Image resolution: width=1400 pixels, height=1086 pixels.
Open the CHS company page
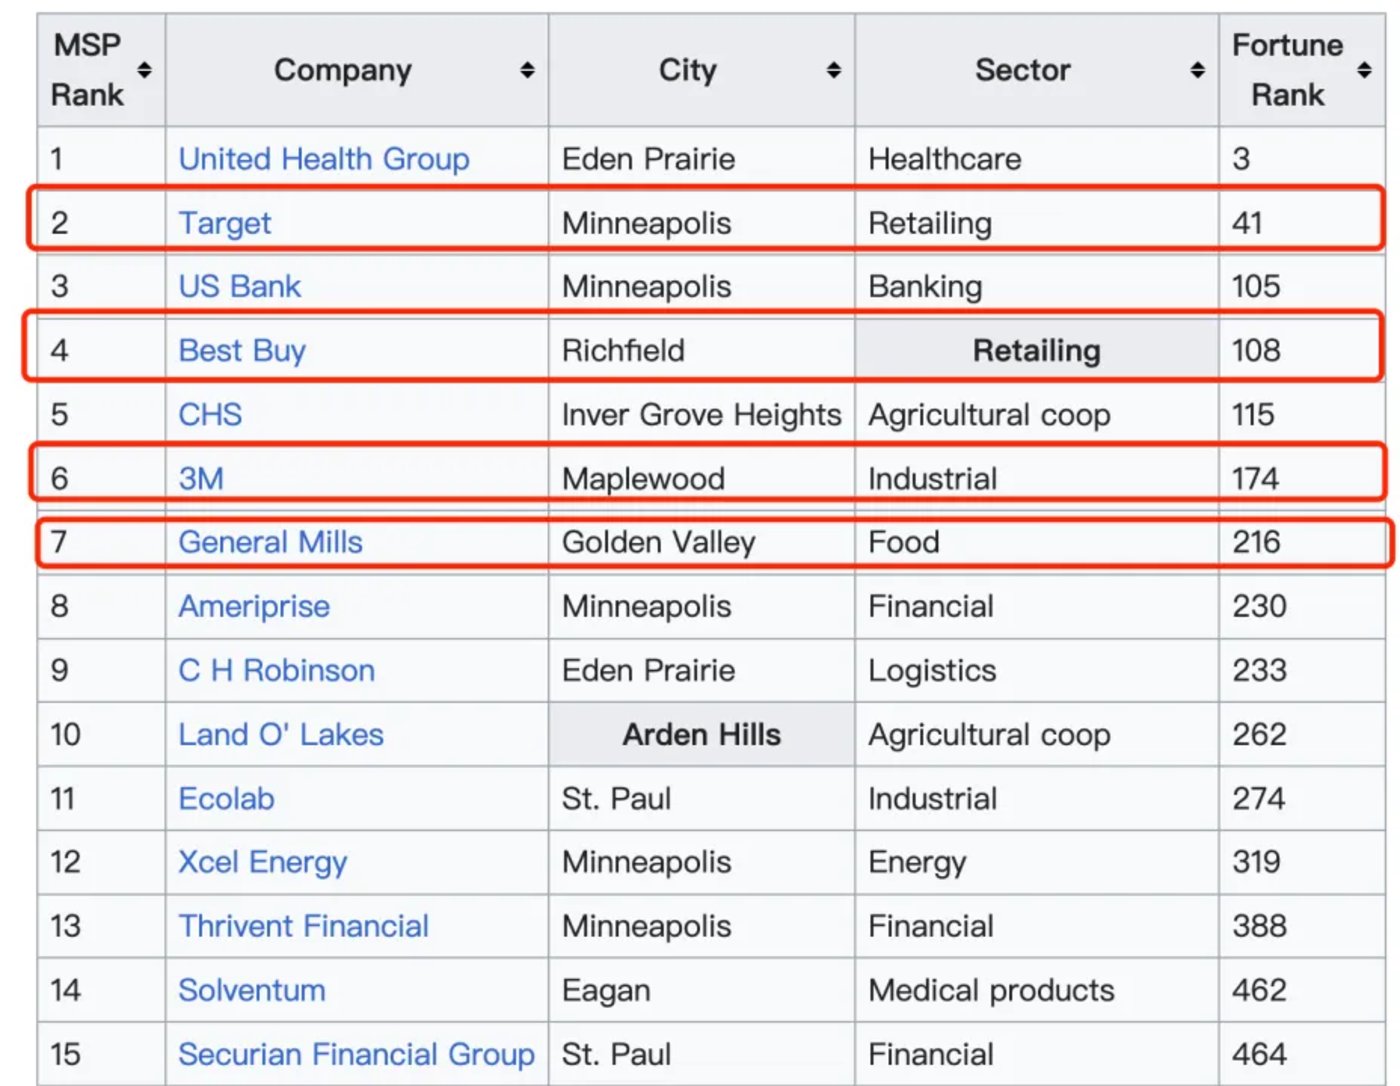(210, 415)
